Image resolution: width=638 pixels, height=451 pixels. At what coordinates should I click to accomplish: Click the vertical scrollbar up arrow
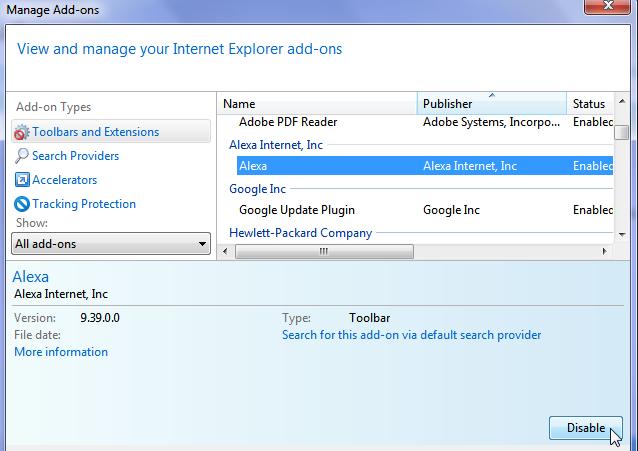(622, 101)
